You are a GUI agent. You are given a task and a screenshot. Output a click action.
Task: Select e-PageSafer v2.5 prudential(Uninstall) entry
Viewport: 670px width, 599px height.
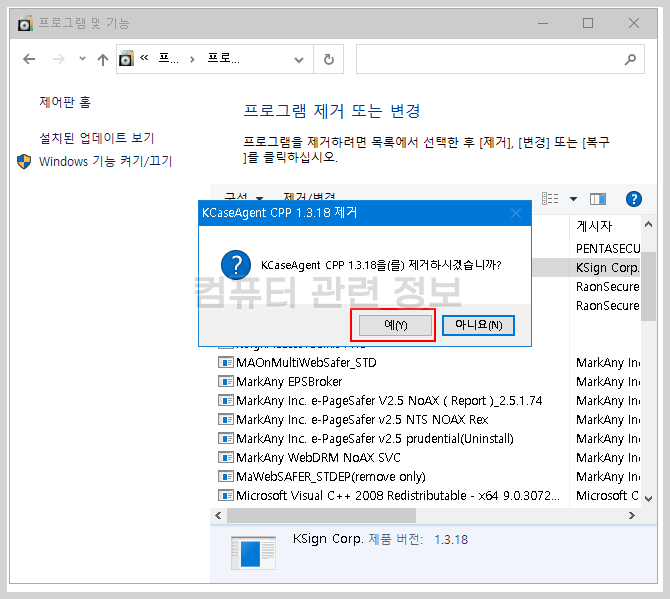(x=375, y=439)
